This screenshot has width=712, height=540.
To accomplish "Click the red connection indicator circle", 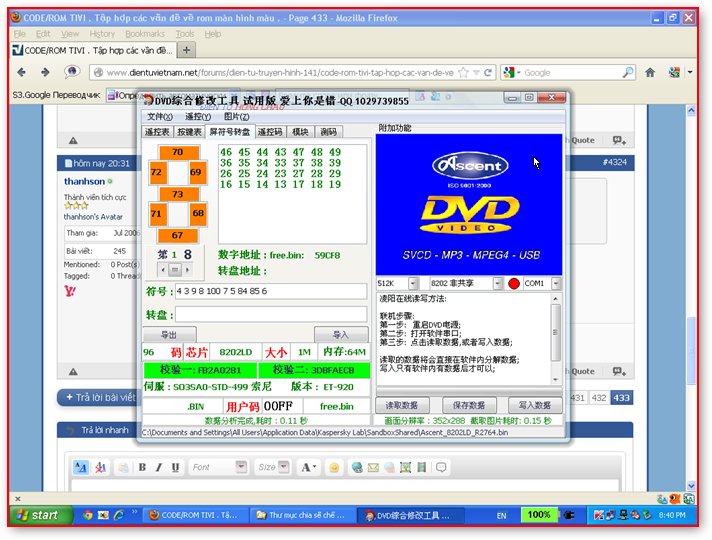I will [514, 283].
